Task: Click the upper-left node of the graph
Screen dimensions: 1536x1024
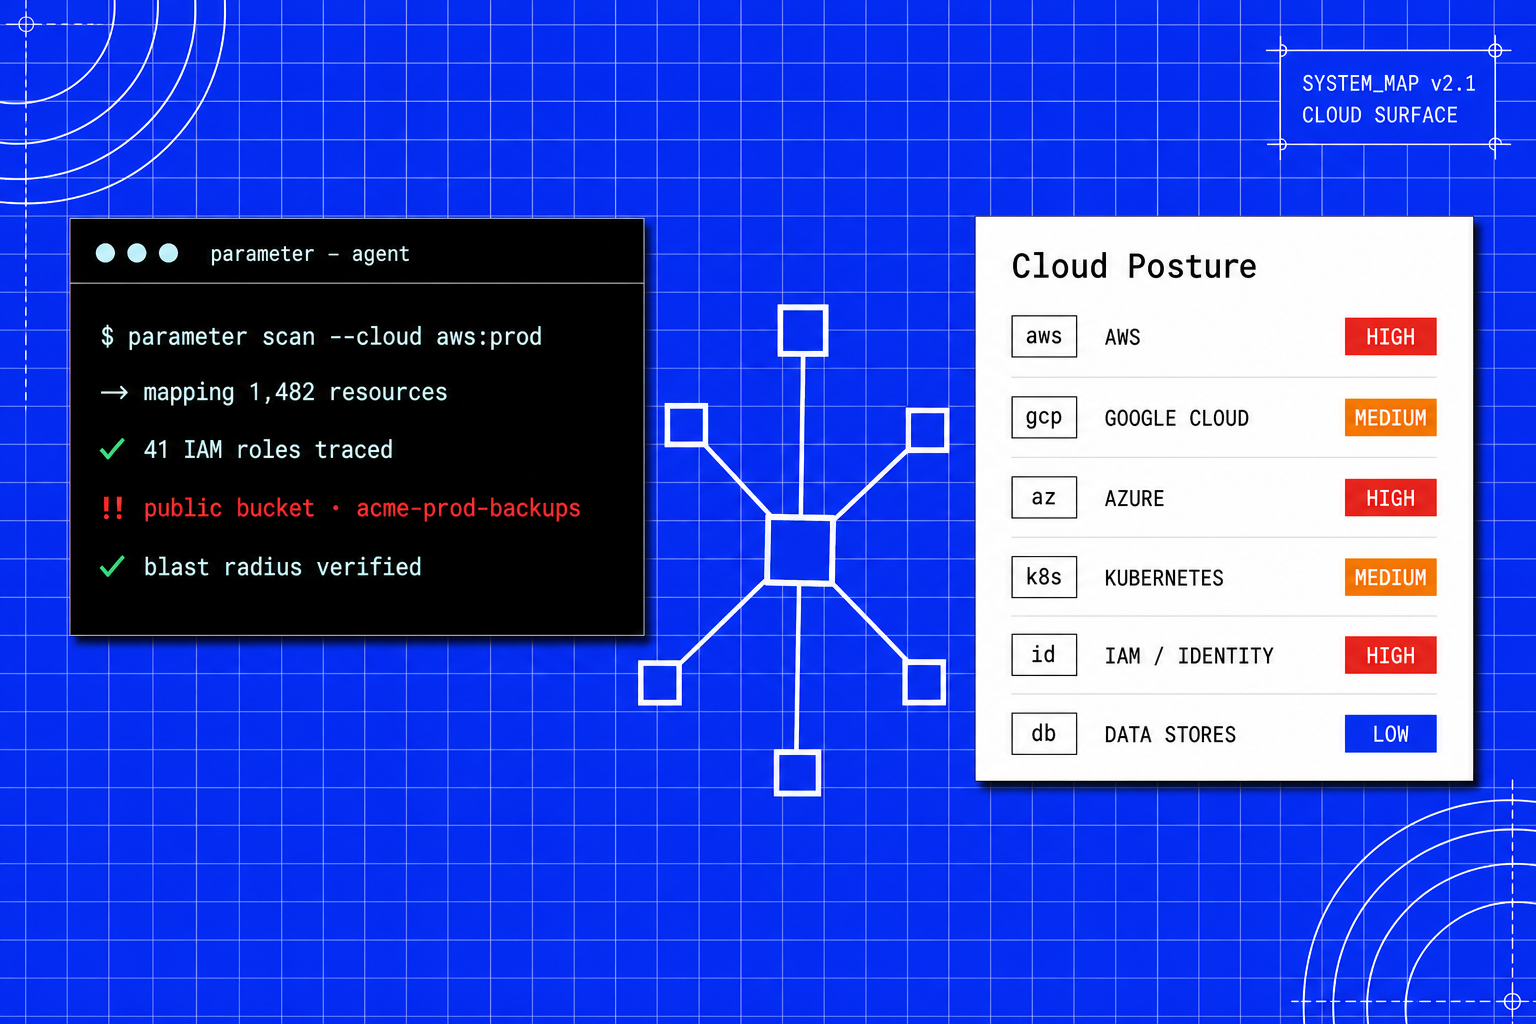Action: (x=687, y=425)
